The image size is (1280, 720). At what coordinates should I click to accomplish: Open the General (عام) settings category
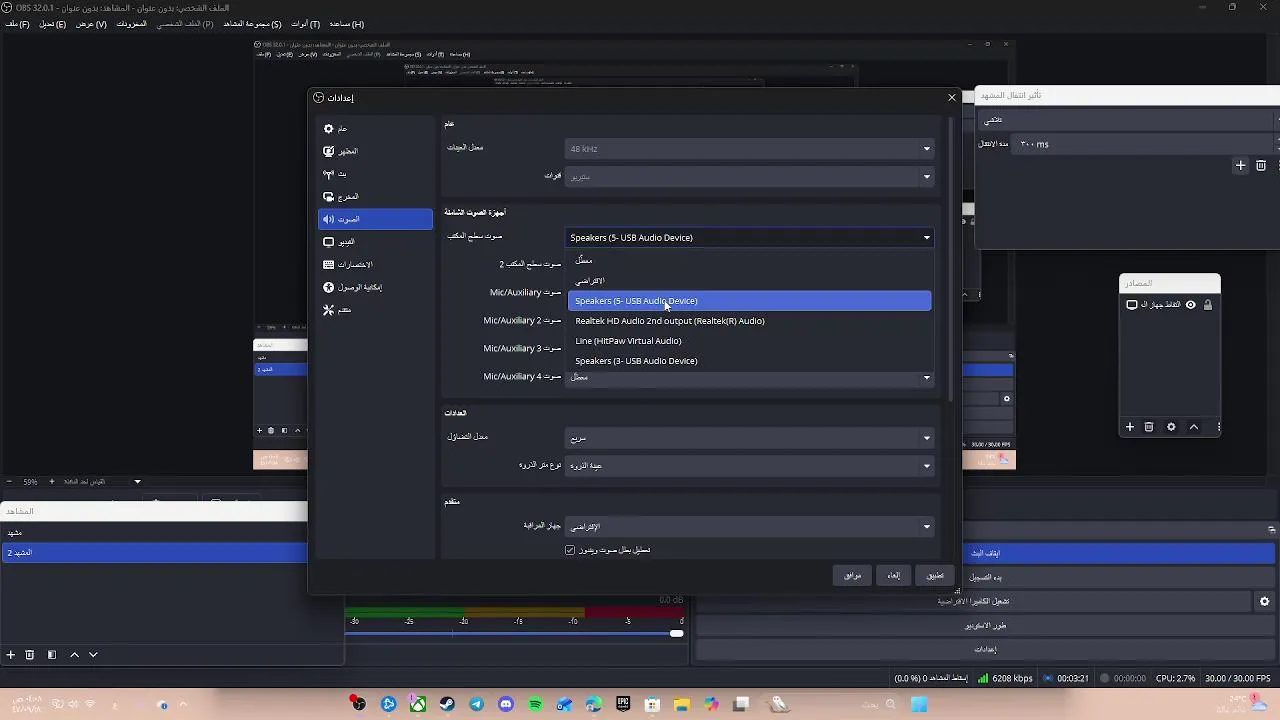pyautogui.click(x=375, y=128)
